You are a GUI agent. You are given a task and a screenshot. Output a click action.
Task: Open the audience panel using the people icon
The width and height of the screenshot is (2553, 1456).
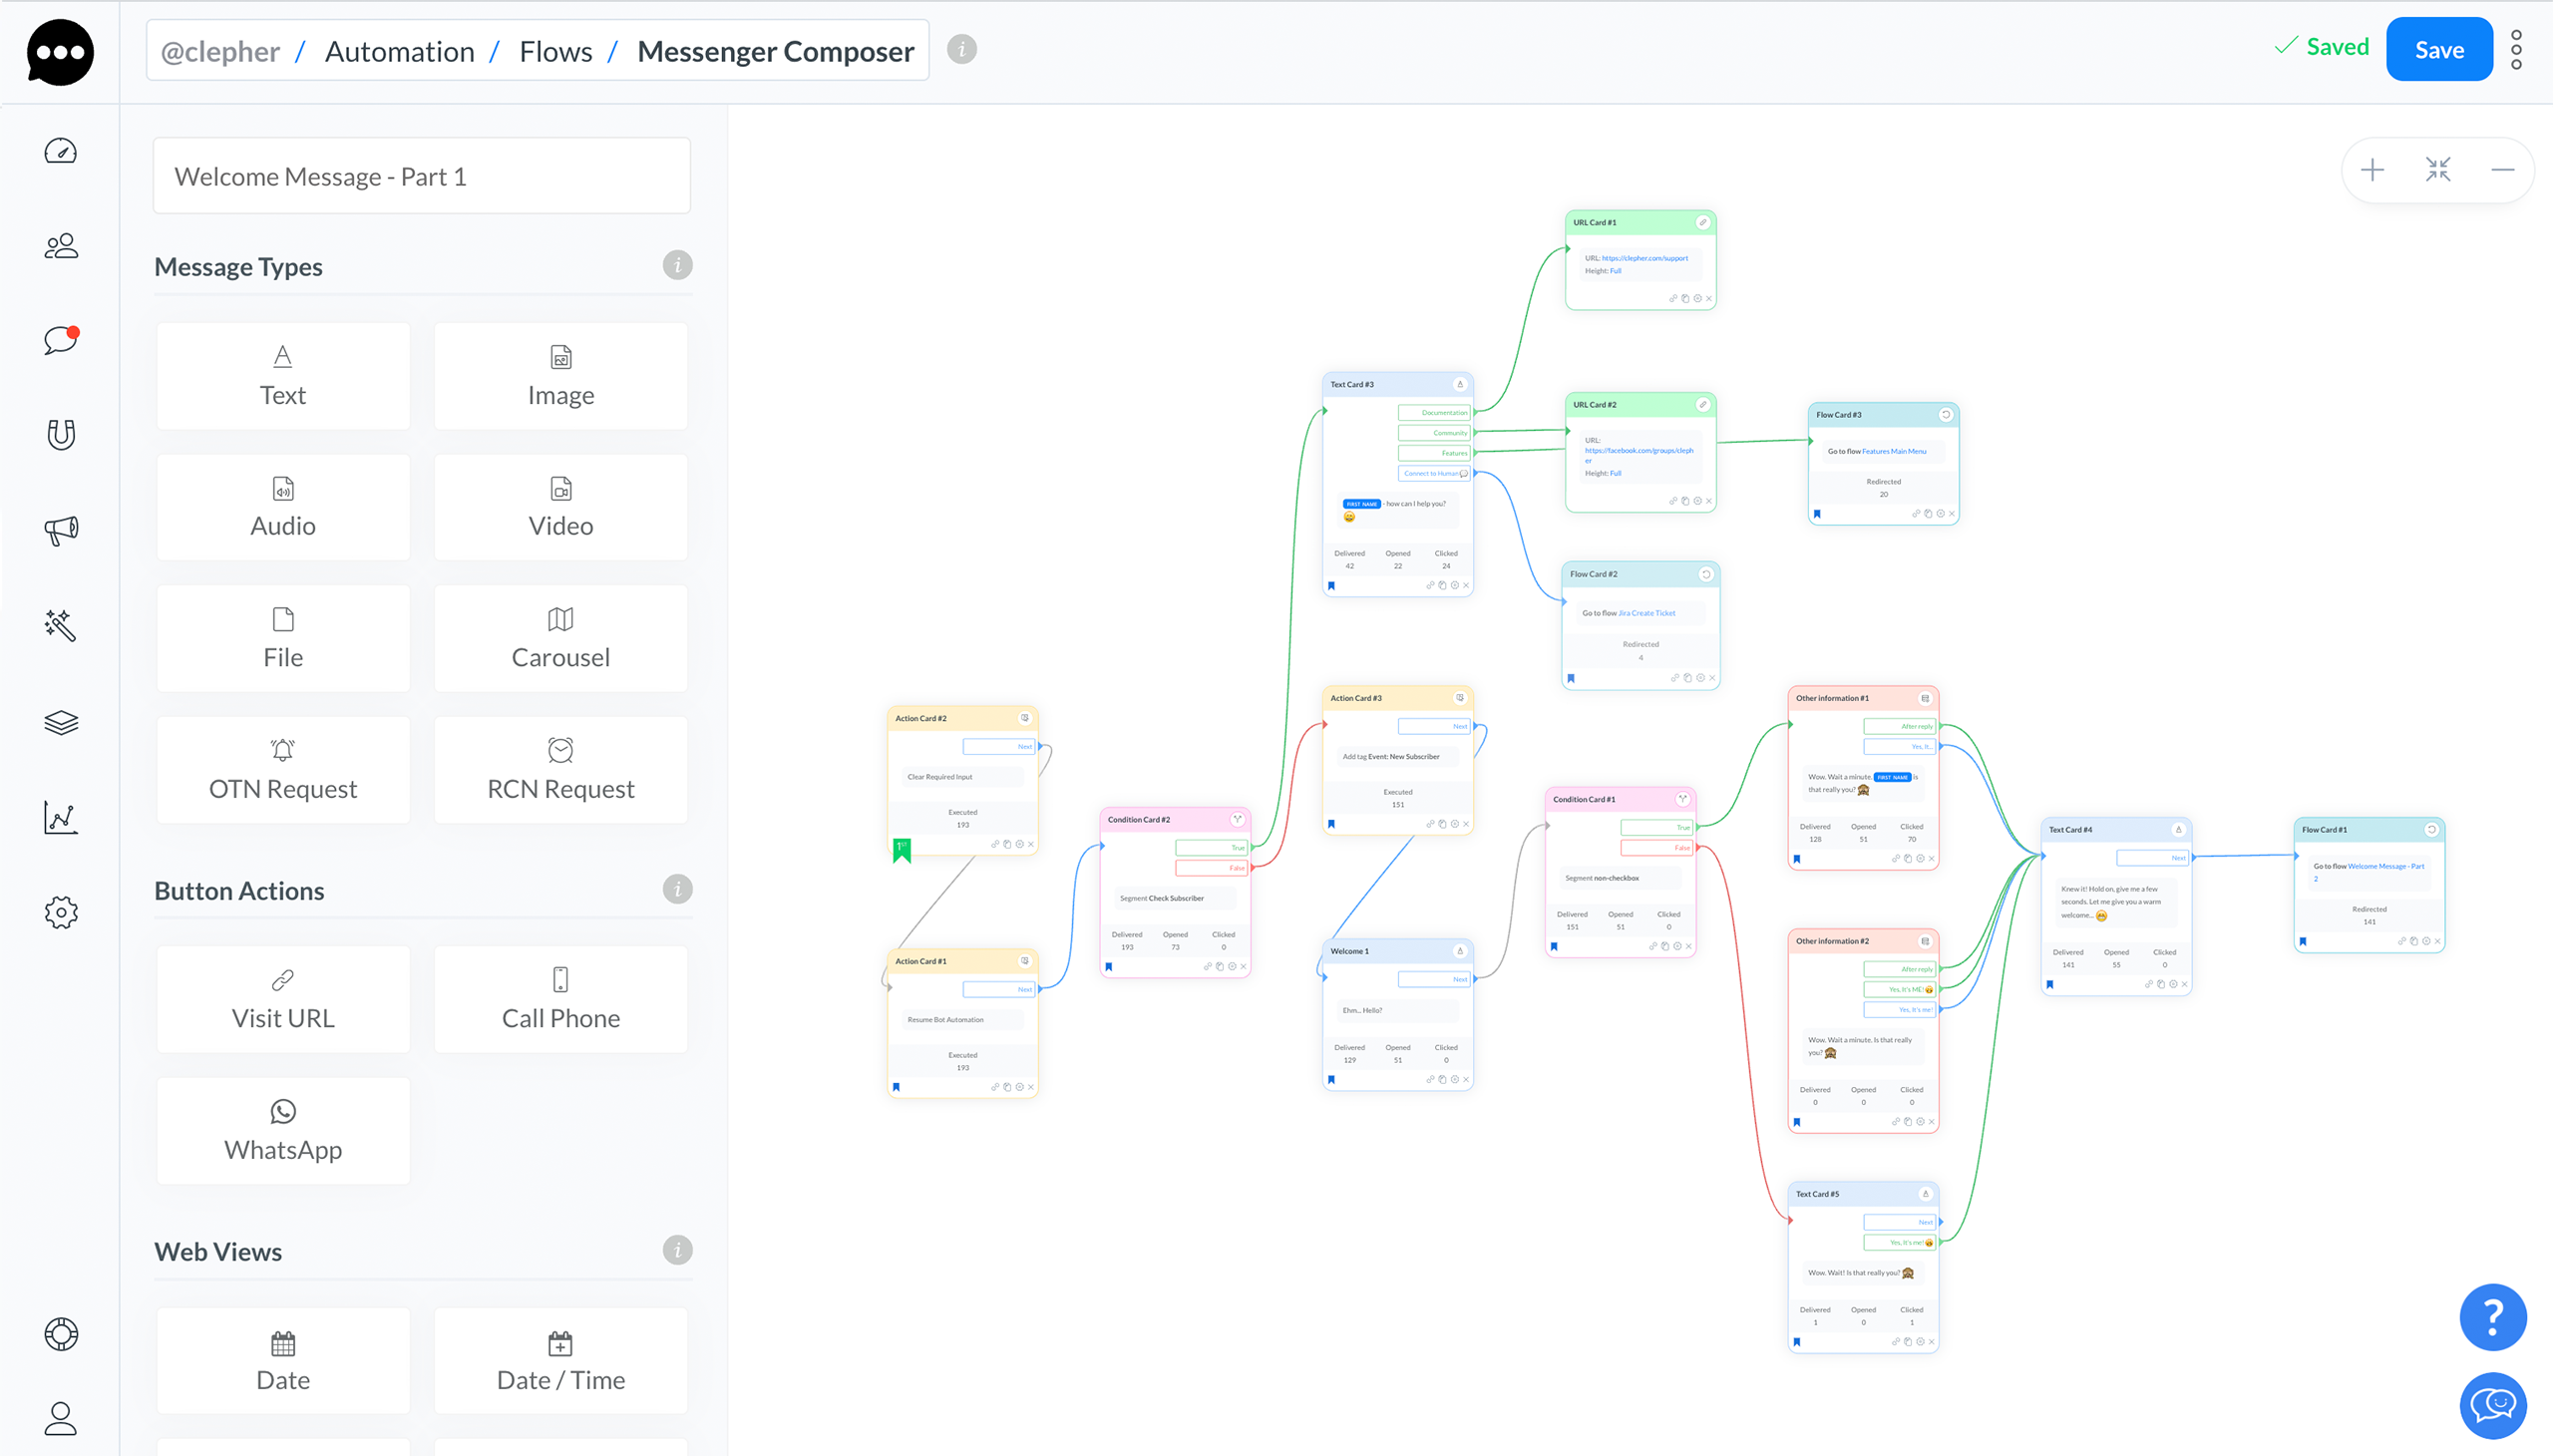click(x=60, y=246)
